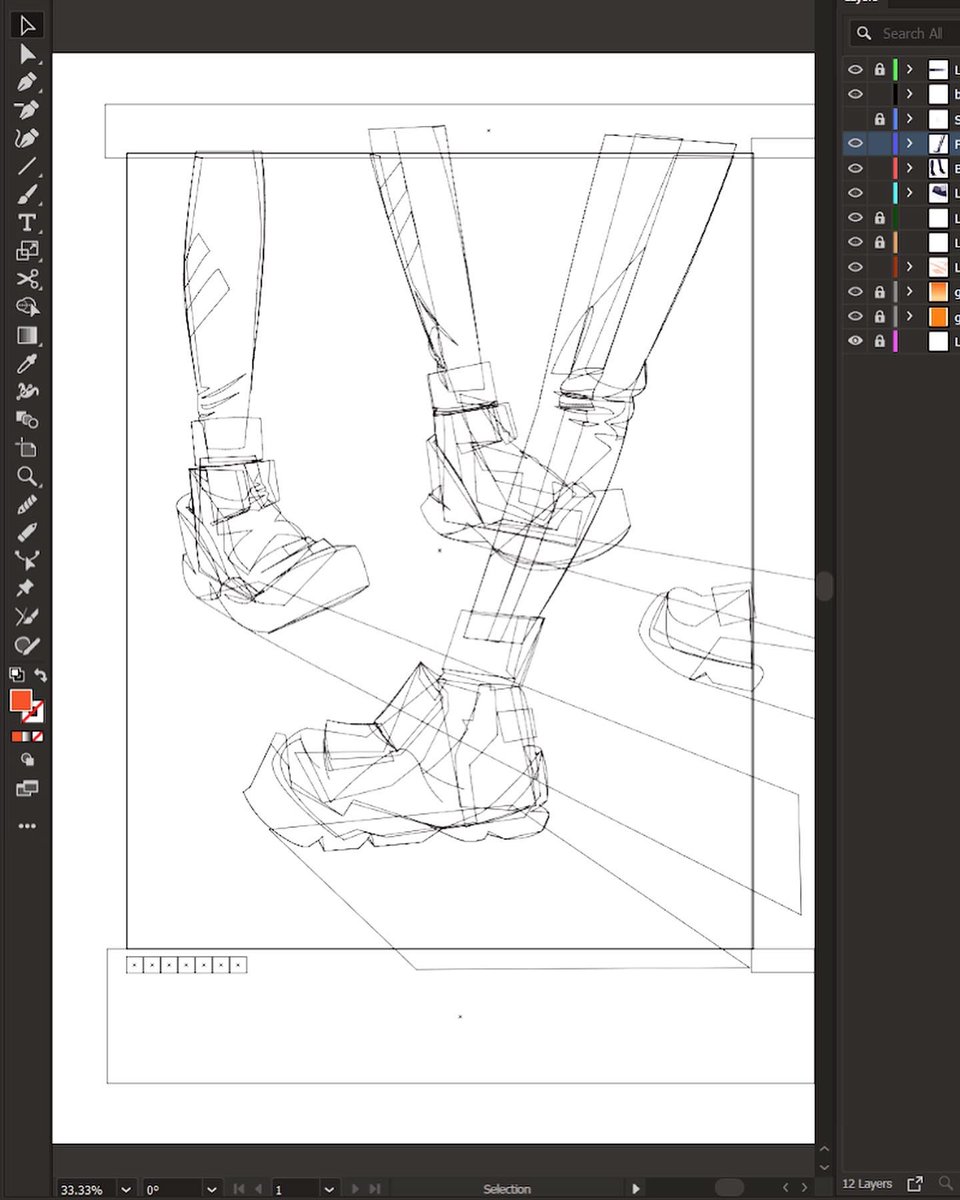This screenshot has width=960, height=1200.
Task: Select the Selection tool
Action: pos(25,24)
